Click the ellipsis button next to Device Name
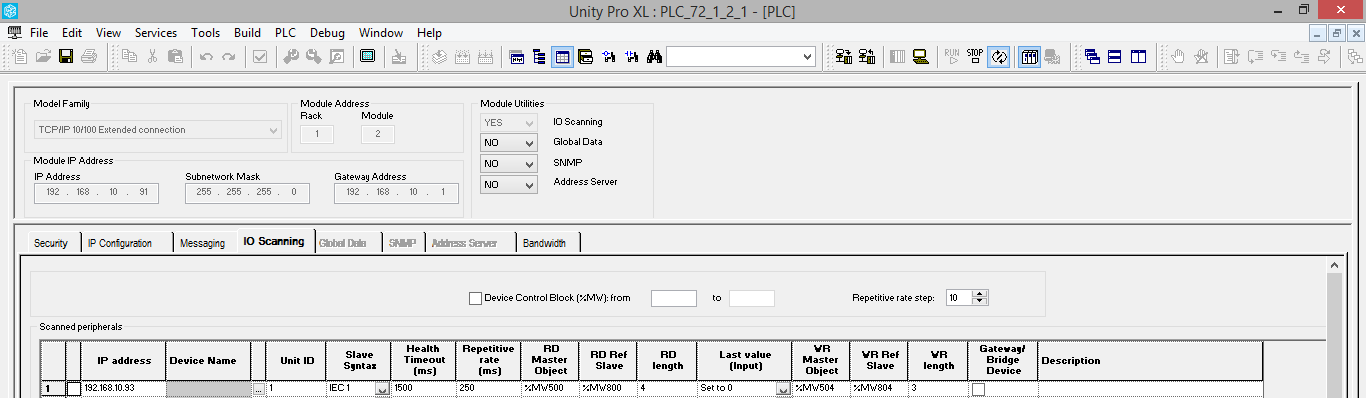The image size is (1366, 398). 258,388
